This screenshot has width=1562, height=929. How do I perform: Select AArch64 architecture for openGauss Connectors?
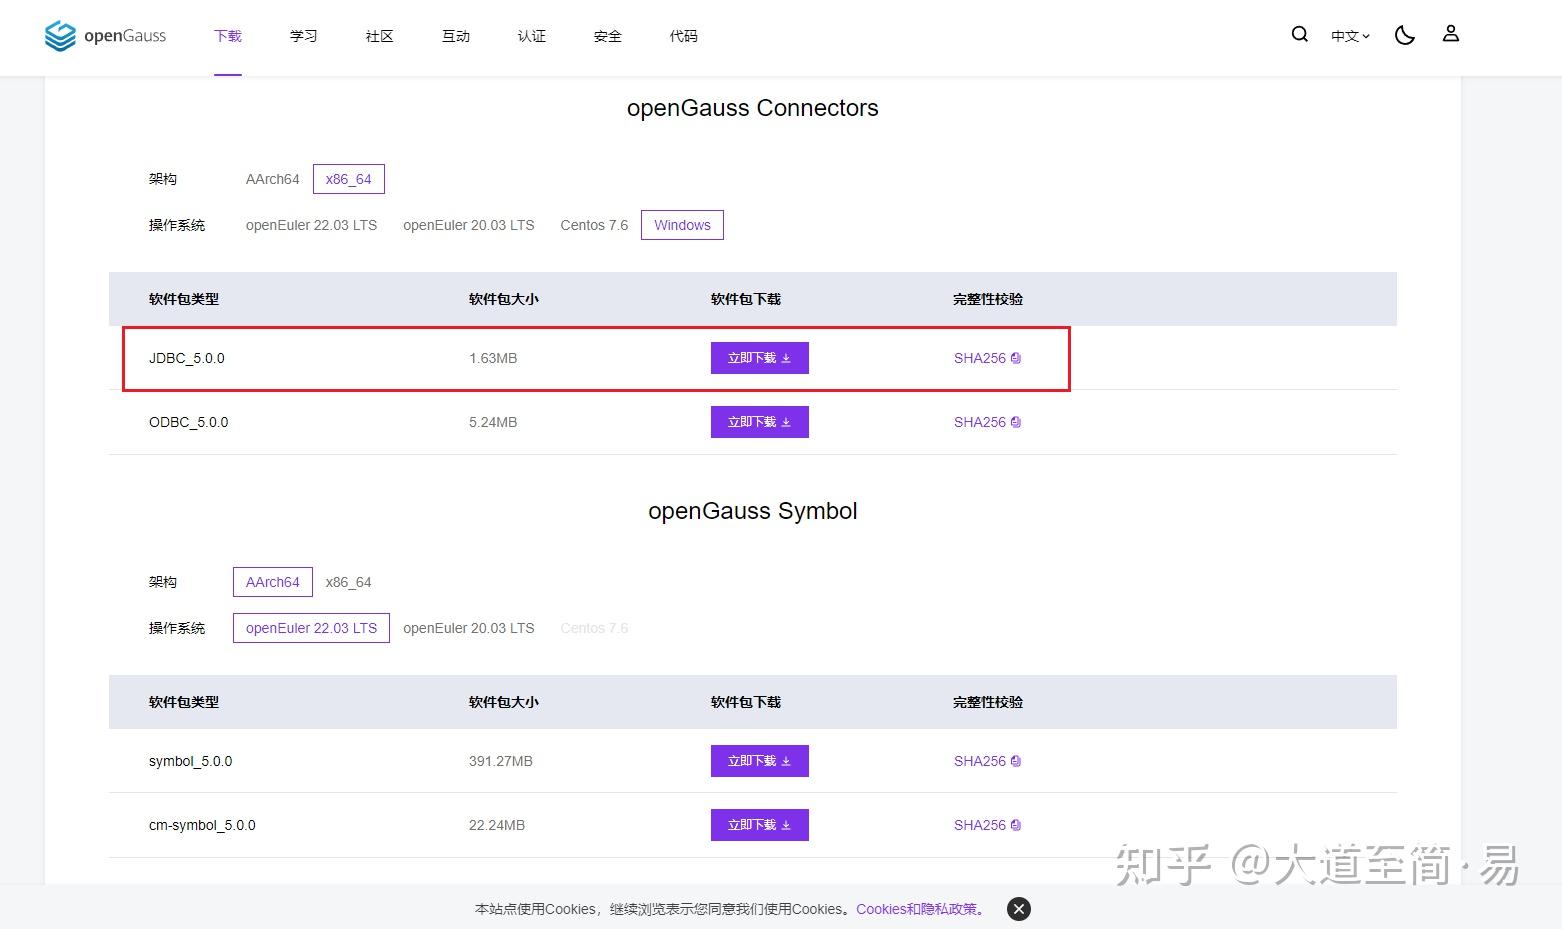(x=271, y=179)
